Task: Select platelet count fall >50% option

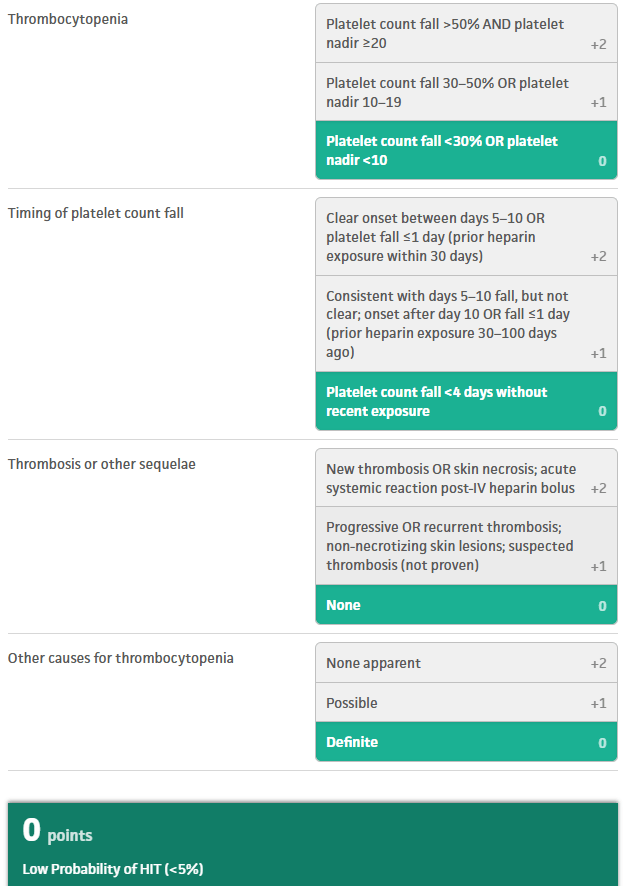Action: click(x=466, y=33)
